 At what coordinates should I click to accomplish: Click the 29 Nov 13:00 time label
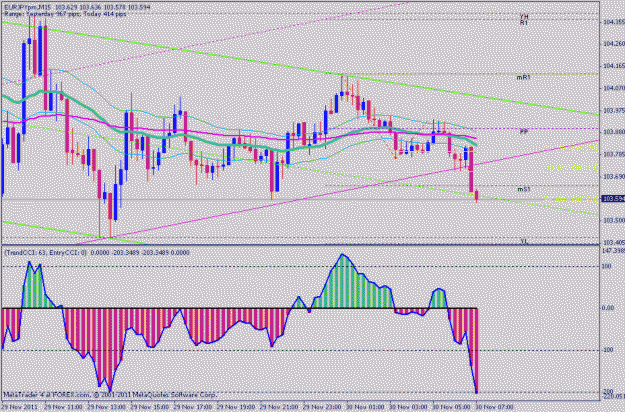point(106,408)
